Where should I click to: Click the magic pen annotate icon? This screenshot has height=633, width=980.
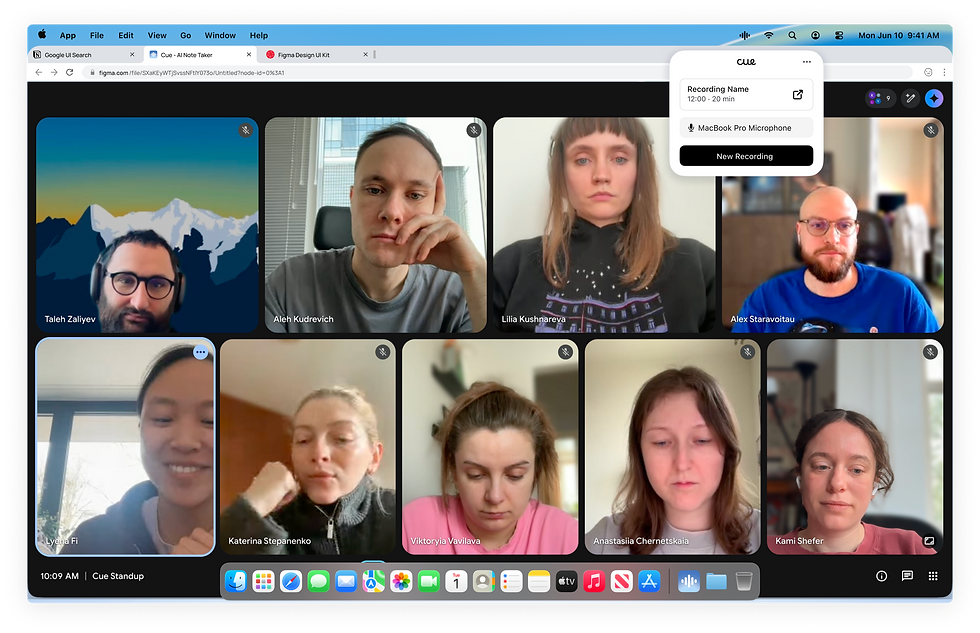pyautogui.click(x=911, y=98)
